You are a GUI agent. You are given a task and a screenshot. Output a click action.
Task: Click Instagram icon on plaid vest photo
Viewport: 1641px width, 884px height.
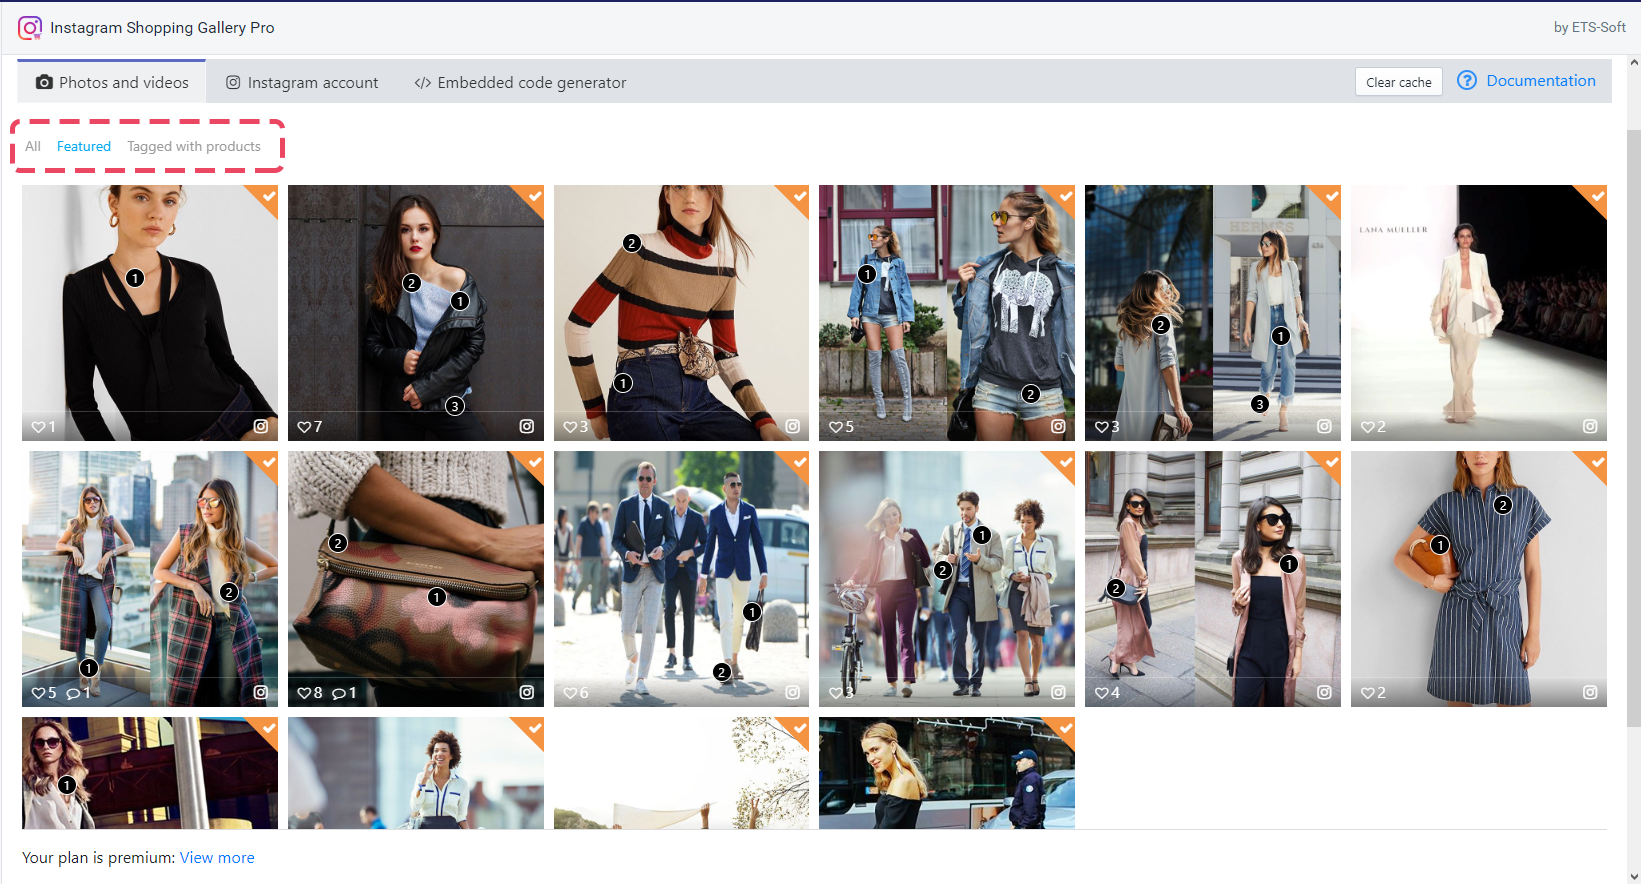[261, 692]
